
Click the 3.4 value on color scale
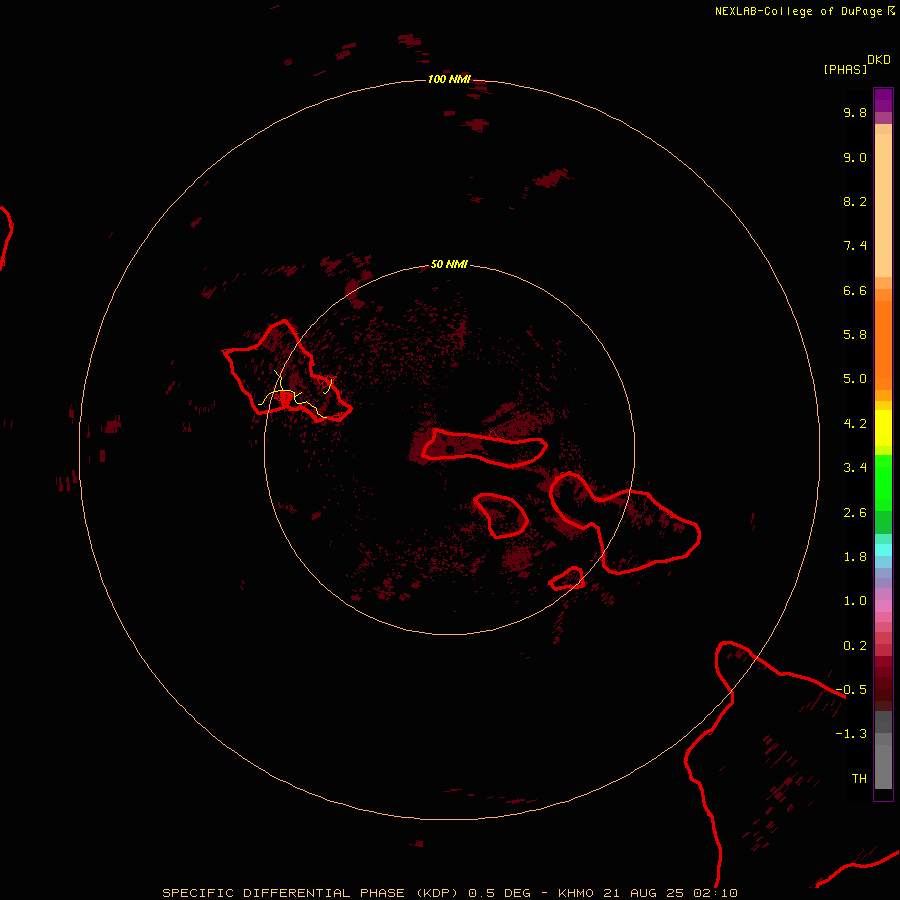[x=855, y=468]
